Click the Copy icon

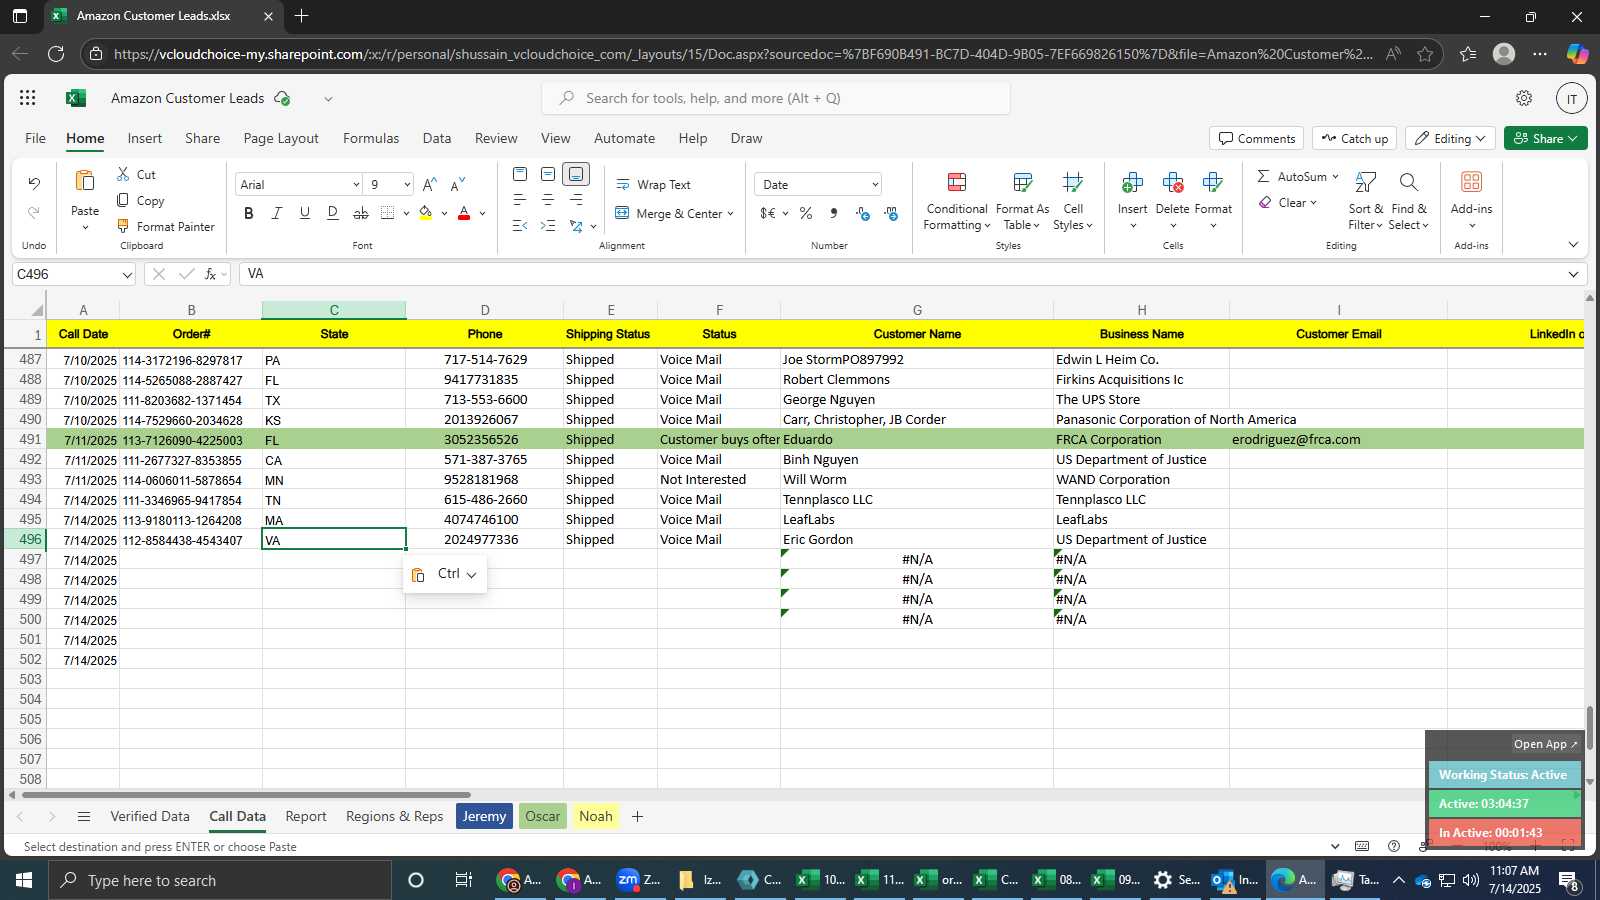pyautogui.click(x=123, y=200)
